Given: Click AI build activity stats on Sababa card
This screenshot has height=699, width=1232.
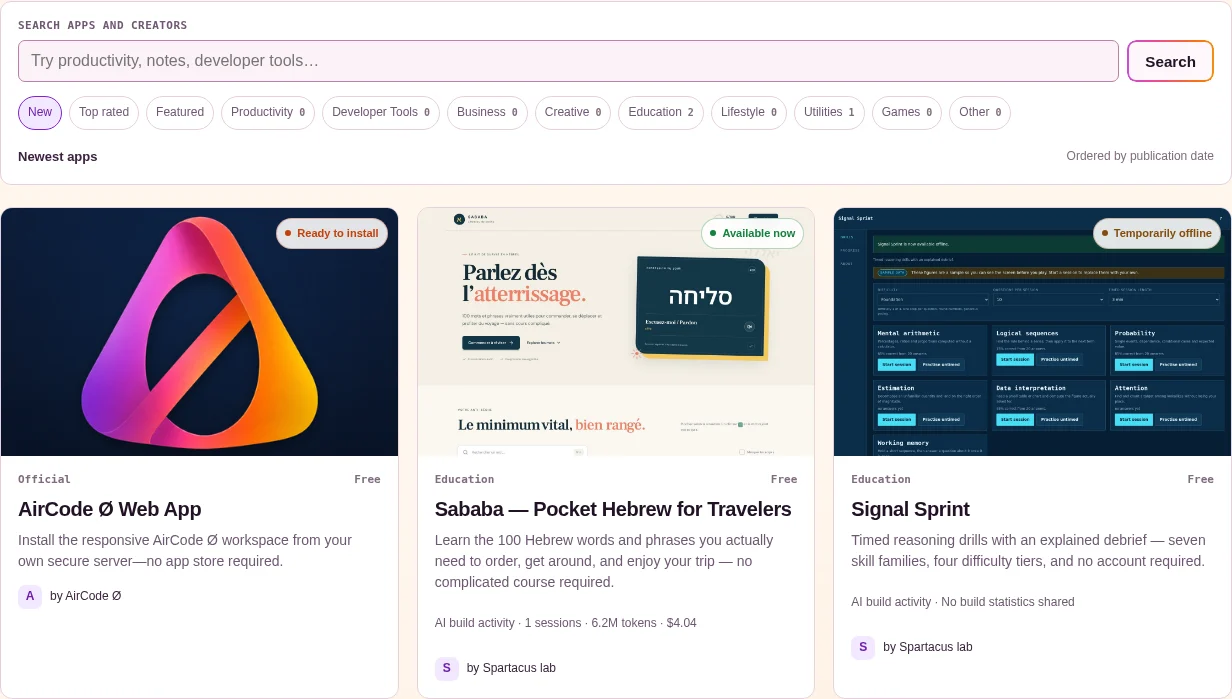Looking at the screenshot, I should [566, 623].
